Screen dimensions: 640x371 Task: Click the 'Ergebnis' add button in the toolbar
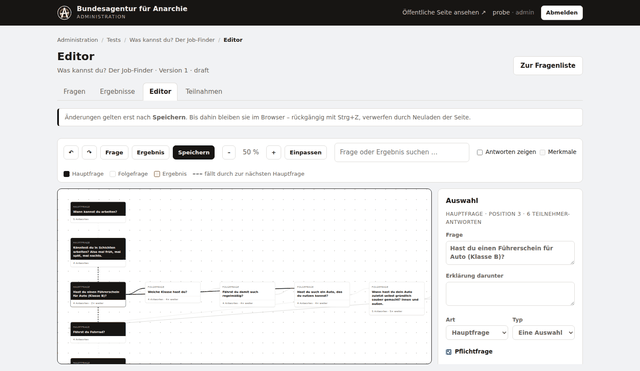pos(151,152)
